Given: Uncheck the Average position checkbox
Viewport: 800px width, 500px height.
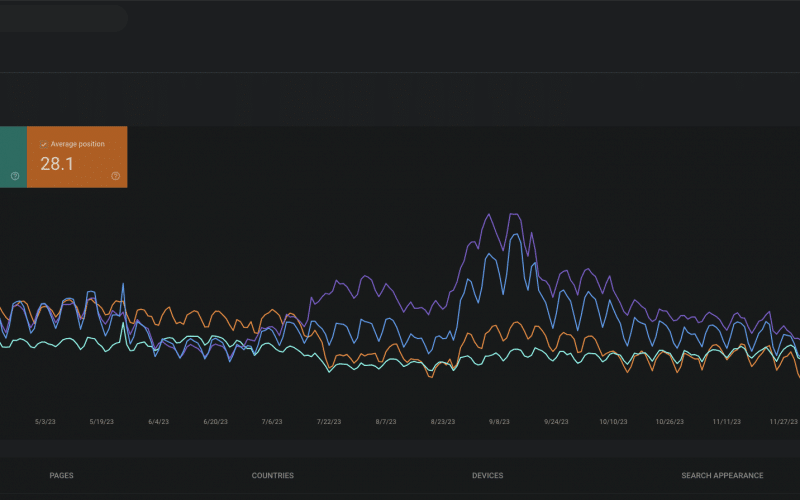Looking at the screenshot, I should (44, 145).
